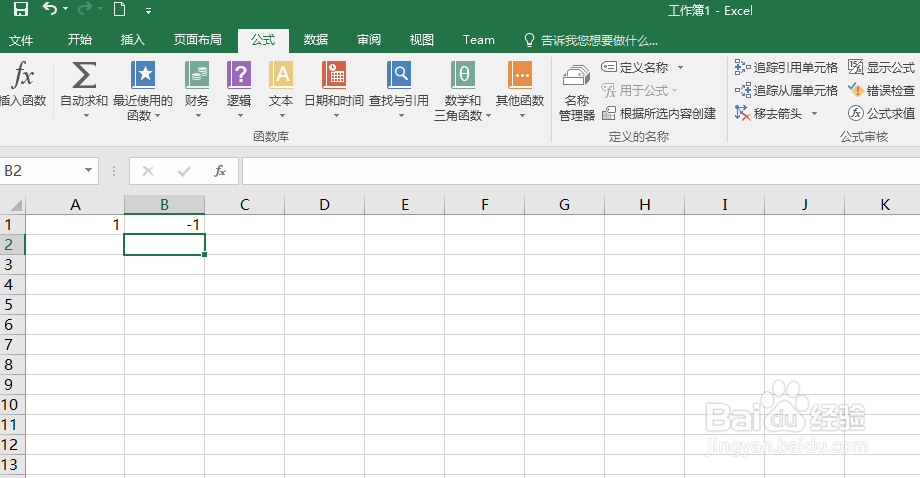
Task: Expand the 其他函数 dropdown arrow
Action: [522, 116]
